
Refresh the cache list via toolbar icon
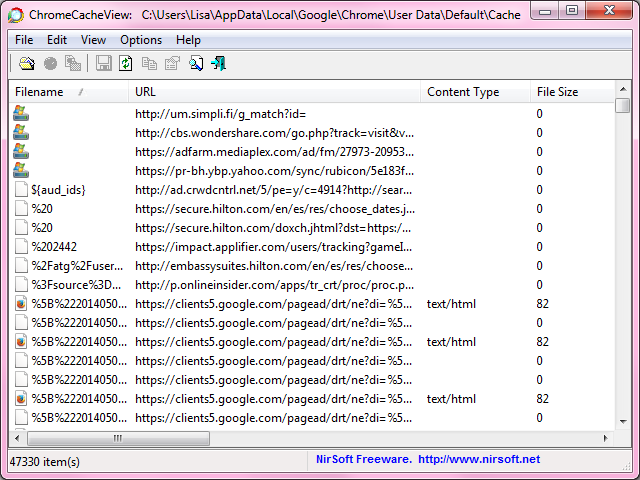point(126,64)
